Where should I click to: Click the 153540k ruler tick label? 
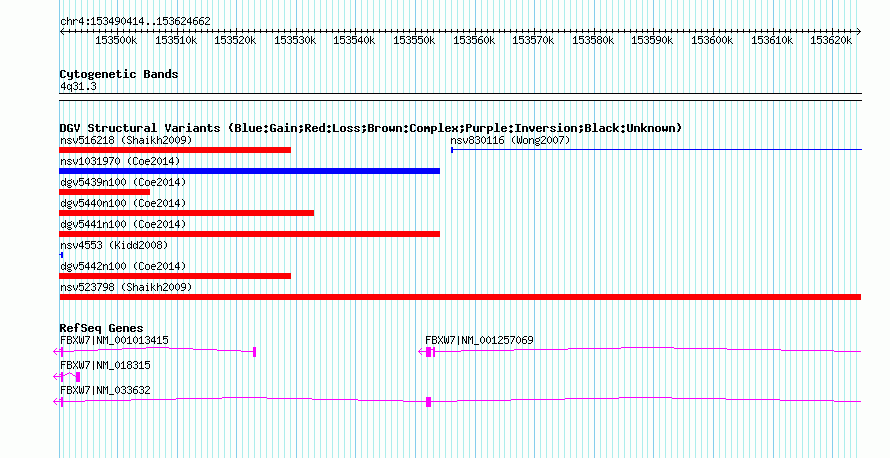coord(354,41)
